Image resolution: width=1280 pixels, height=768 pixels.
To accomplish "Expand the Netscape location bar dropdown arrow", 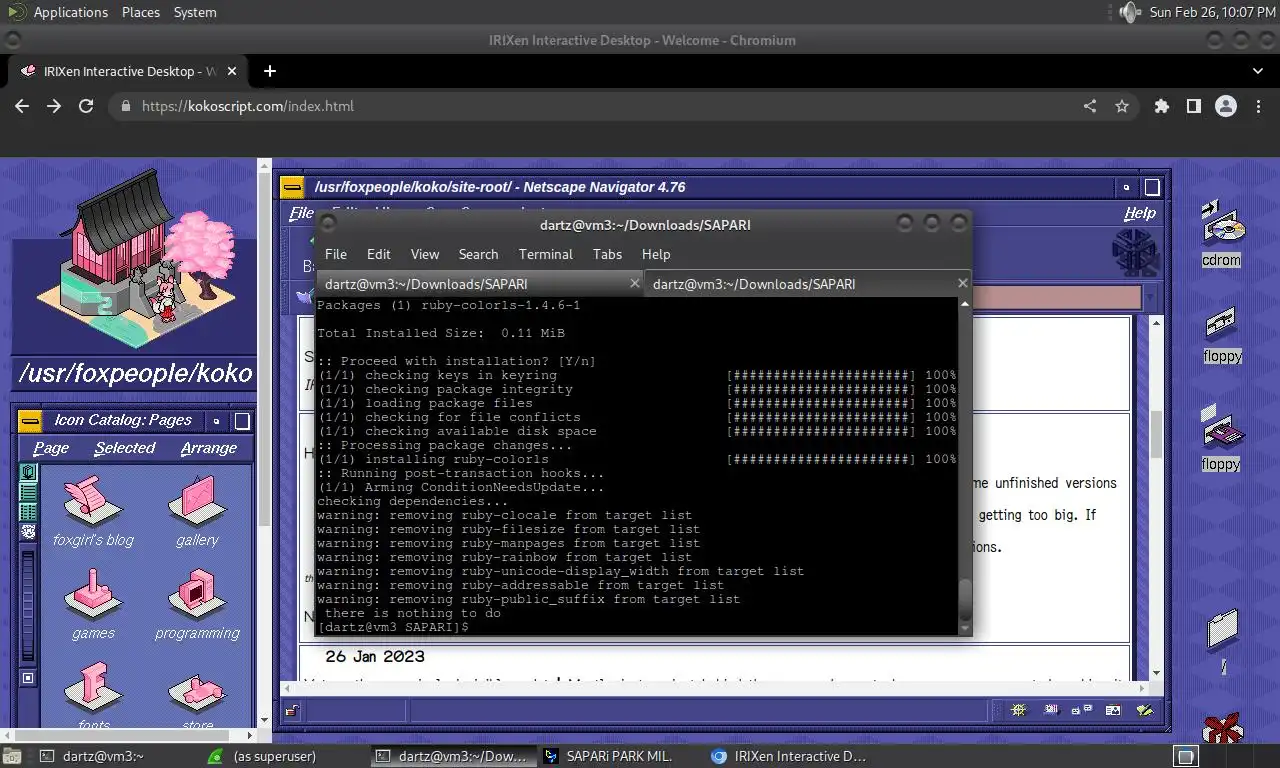I will tap(1150, 298).
